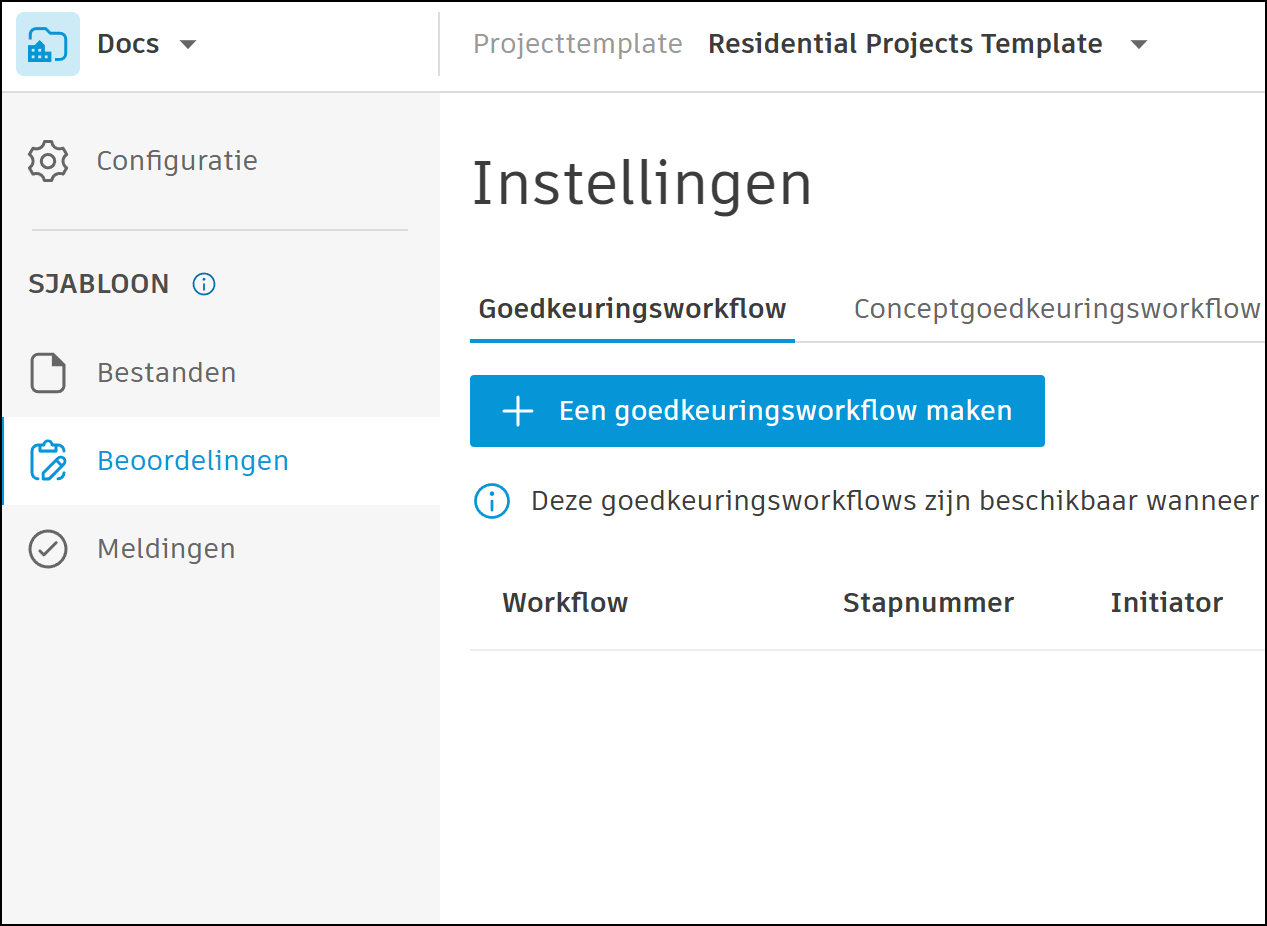
Task: Click the Workflow column header
Action: click(x=565, y=603)
